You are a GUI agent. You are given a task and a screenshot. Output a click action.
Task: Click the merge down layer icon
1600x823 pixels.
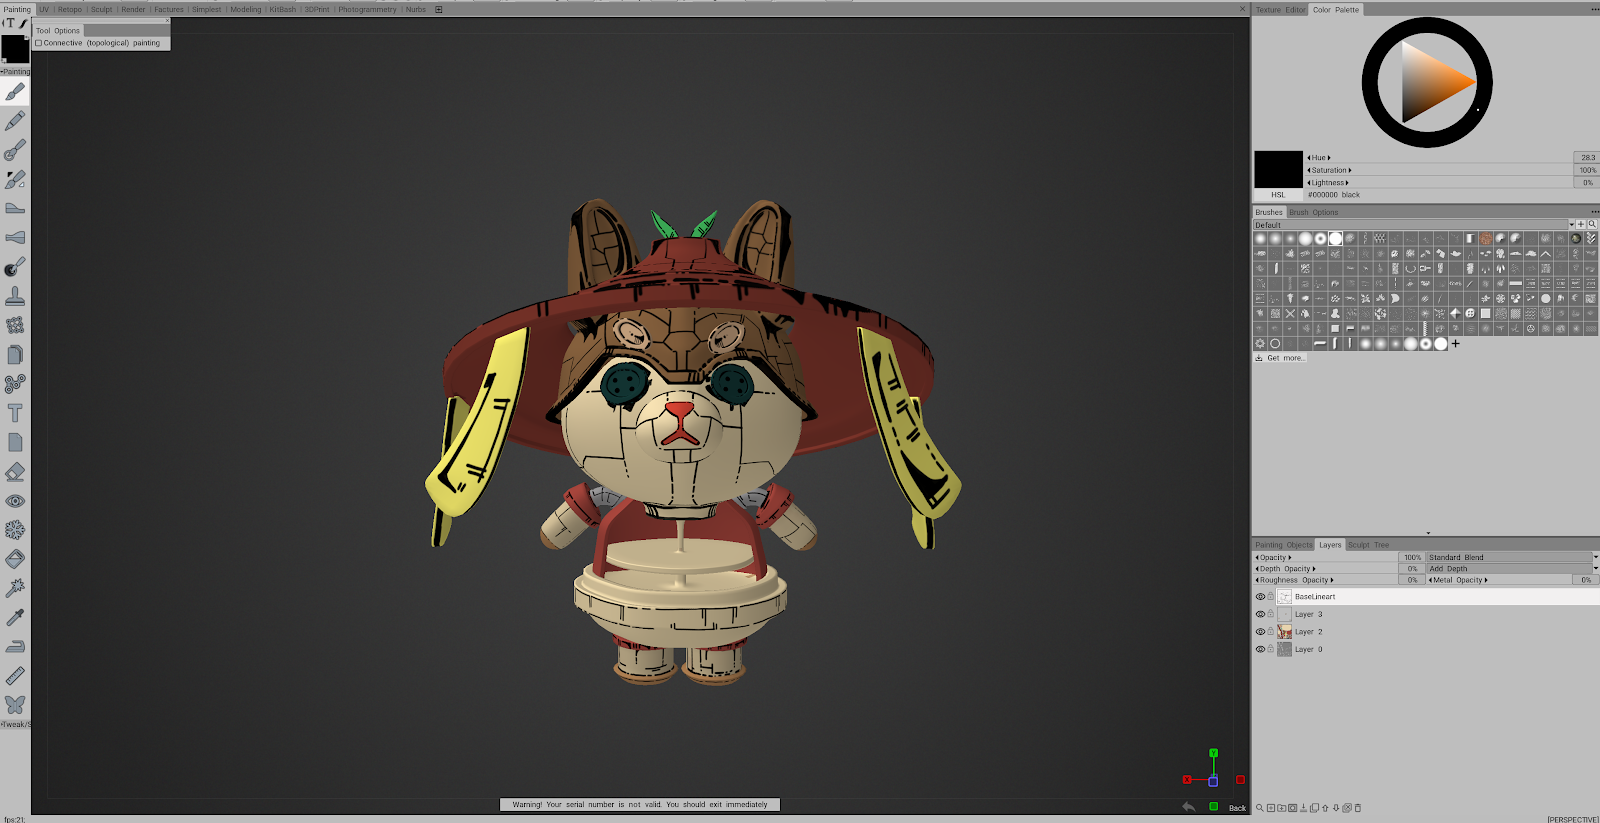pos(1303,808)
